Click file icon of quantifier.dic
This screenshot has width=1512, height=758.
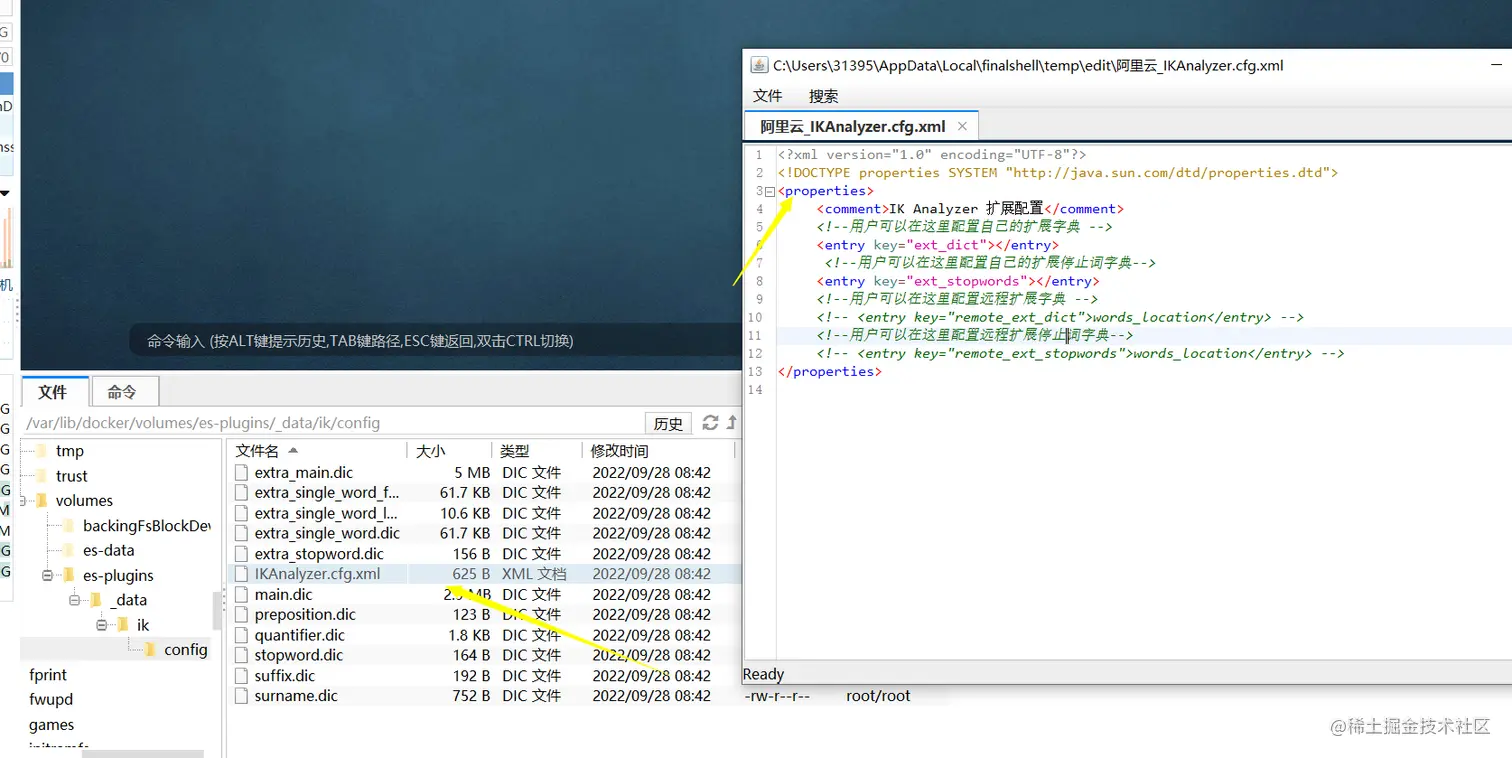[x=241, y=635]
